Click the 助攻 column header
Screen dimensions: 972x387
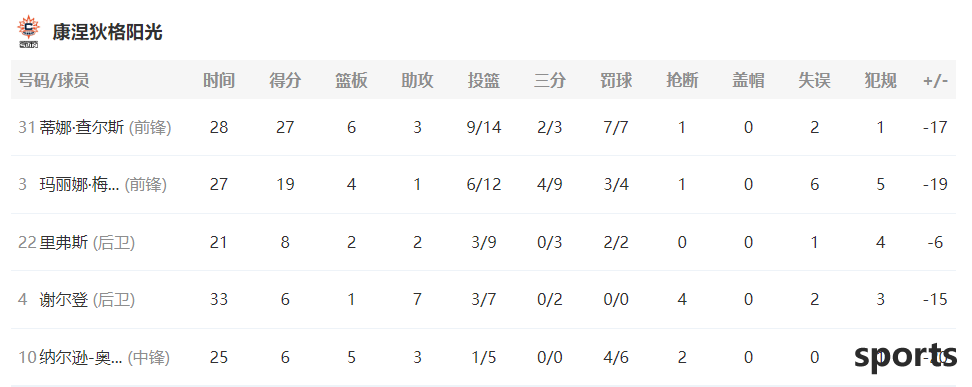click(417, 80)
